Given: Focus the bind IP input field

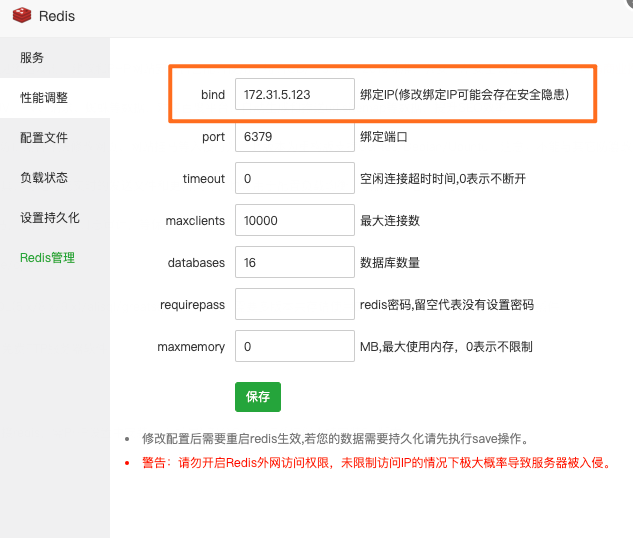Looking at the screenshot, I should [295, 94].
